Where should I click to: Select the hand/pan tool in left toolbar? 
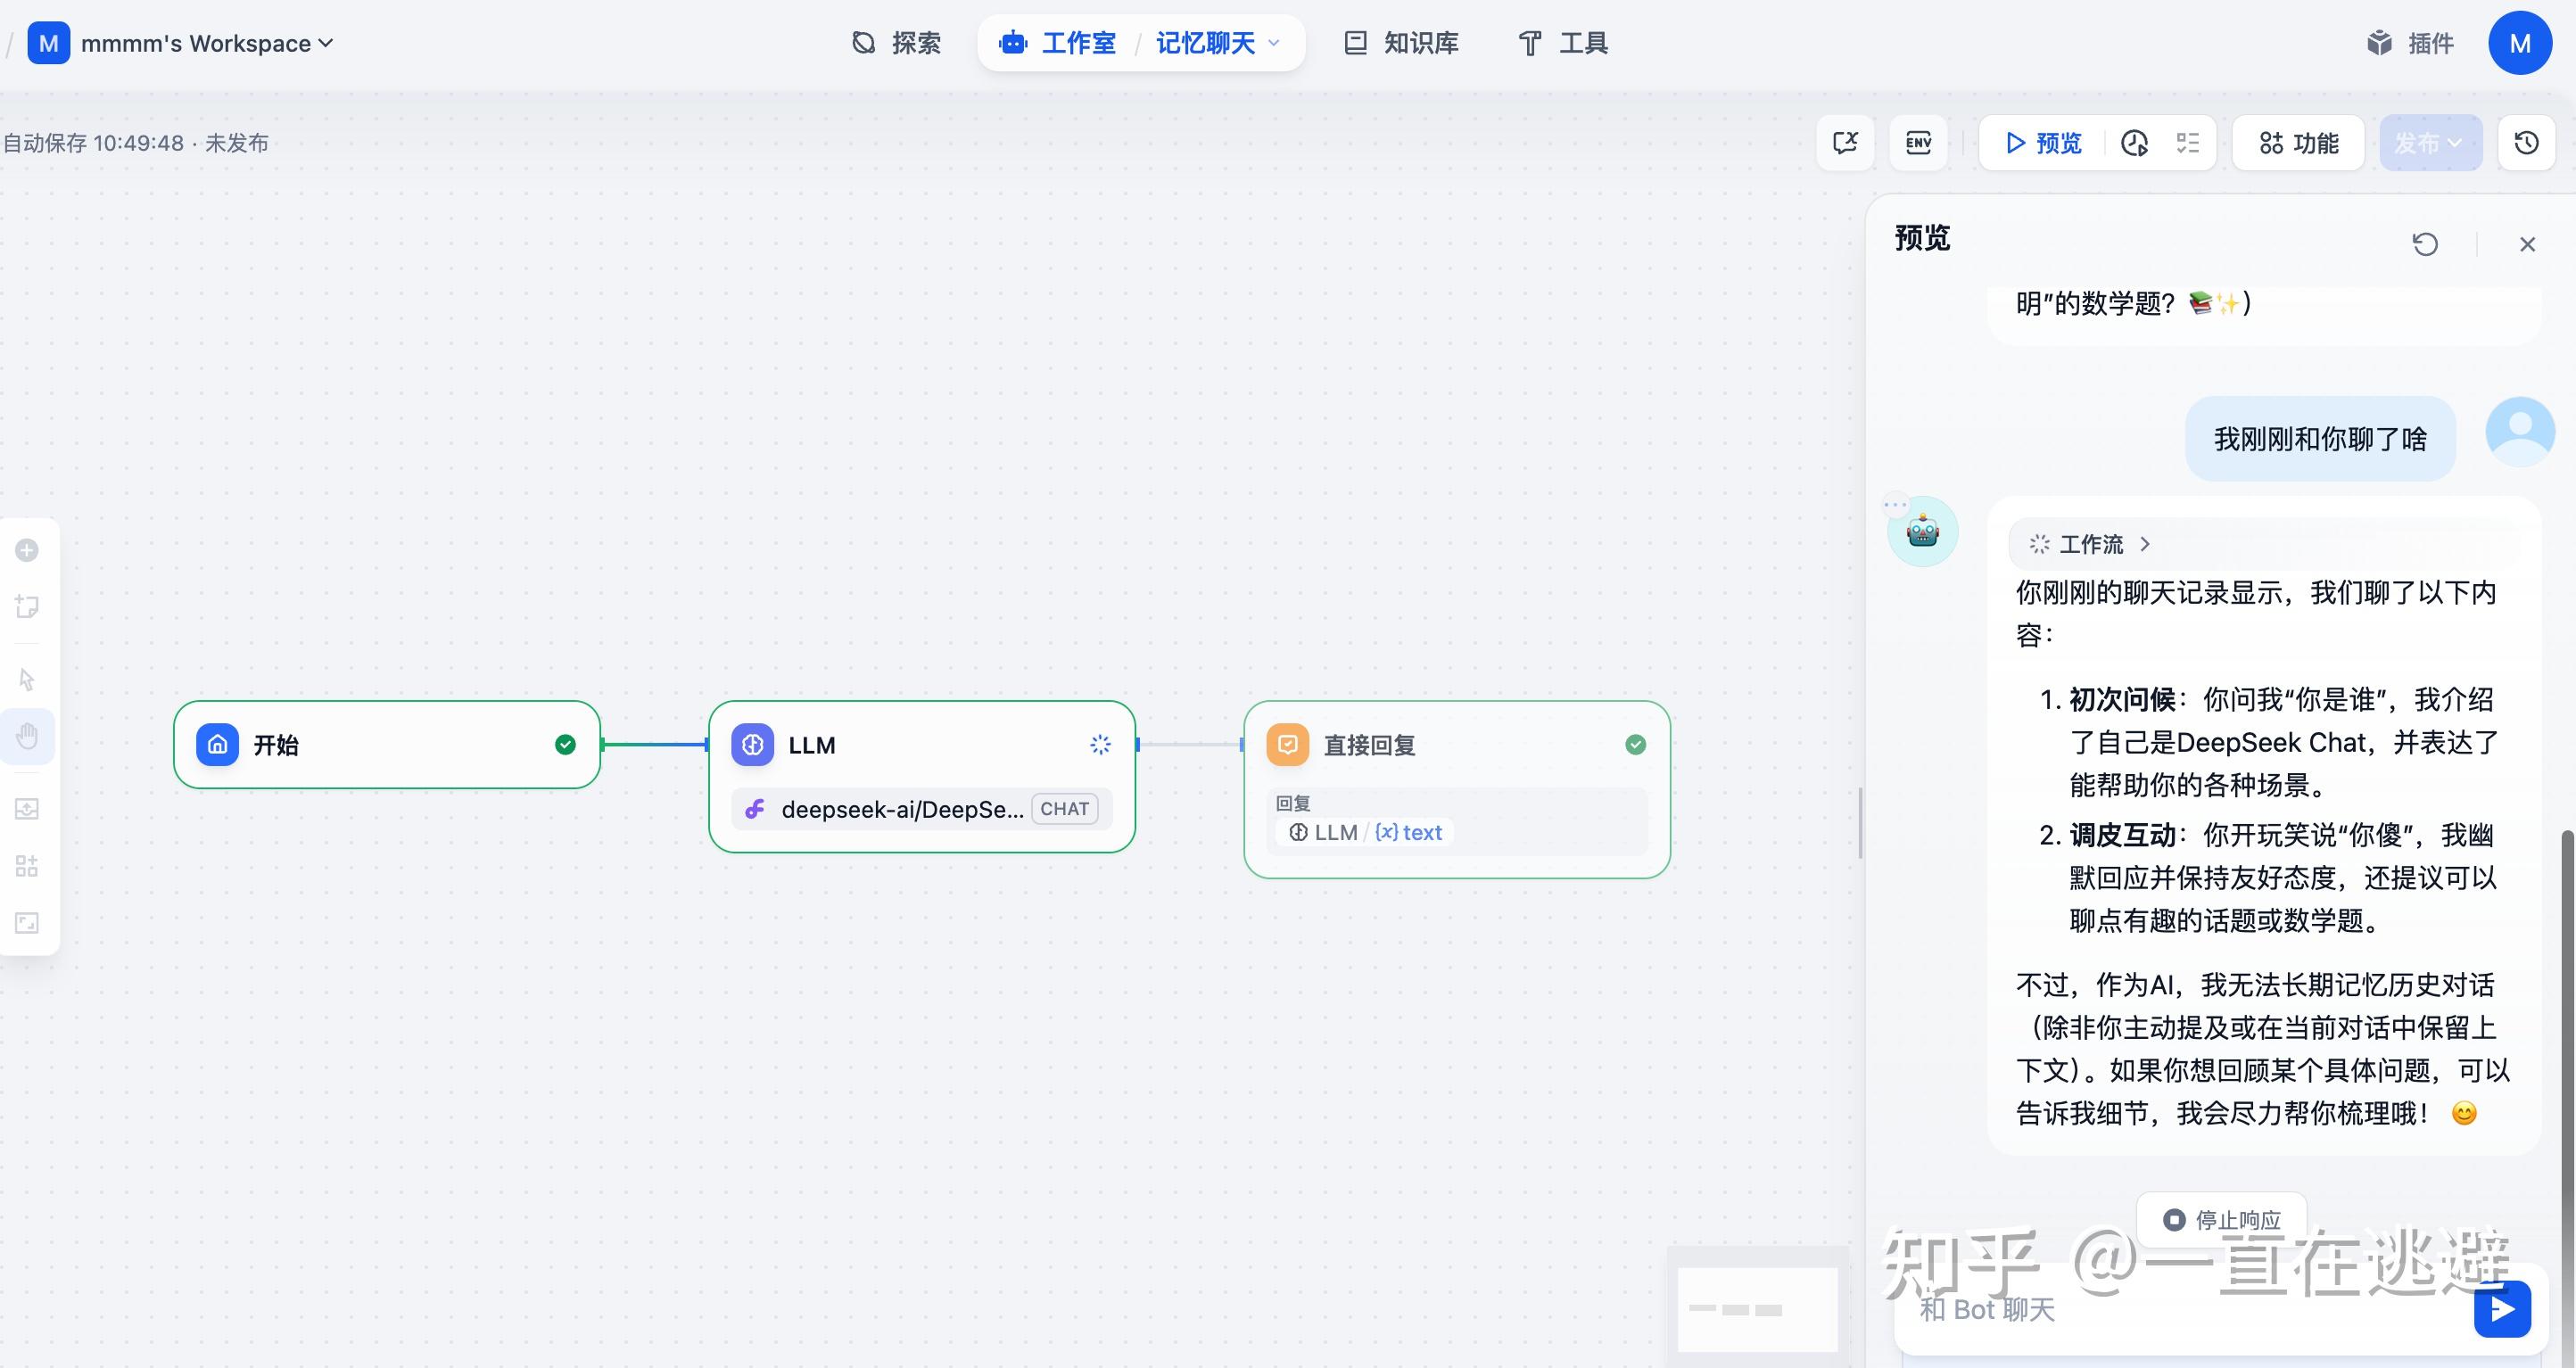[27, 736]
